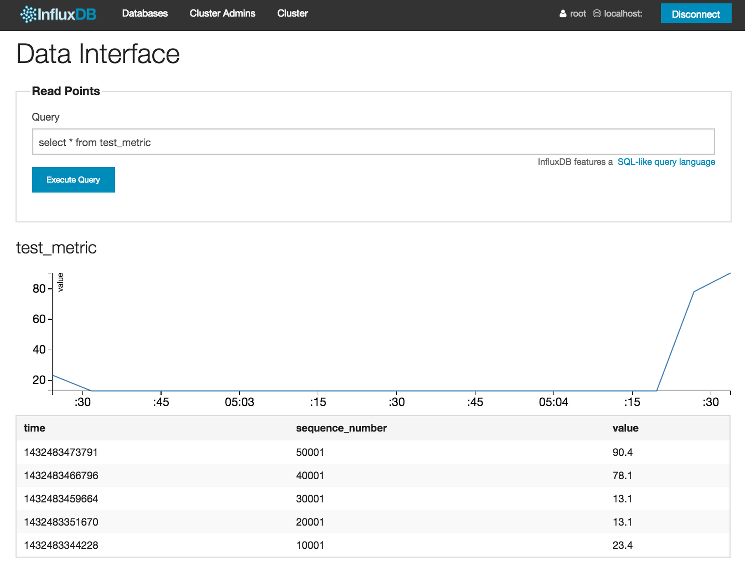Screen dimensions: 745x571
Task: Click the sequence_number column header
Action: point(341,428)
